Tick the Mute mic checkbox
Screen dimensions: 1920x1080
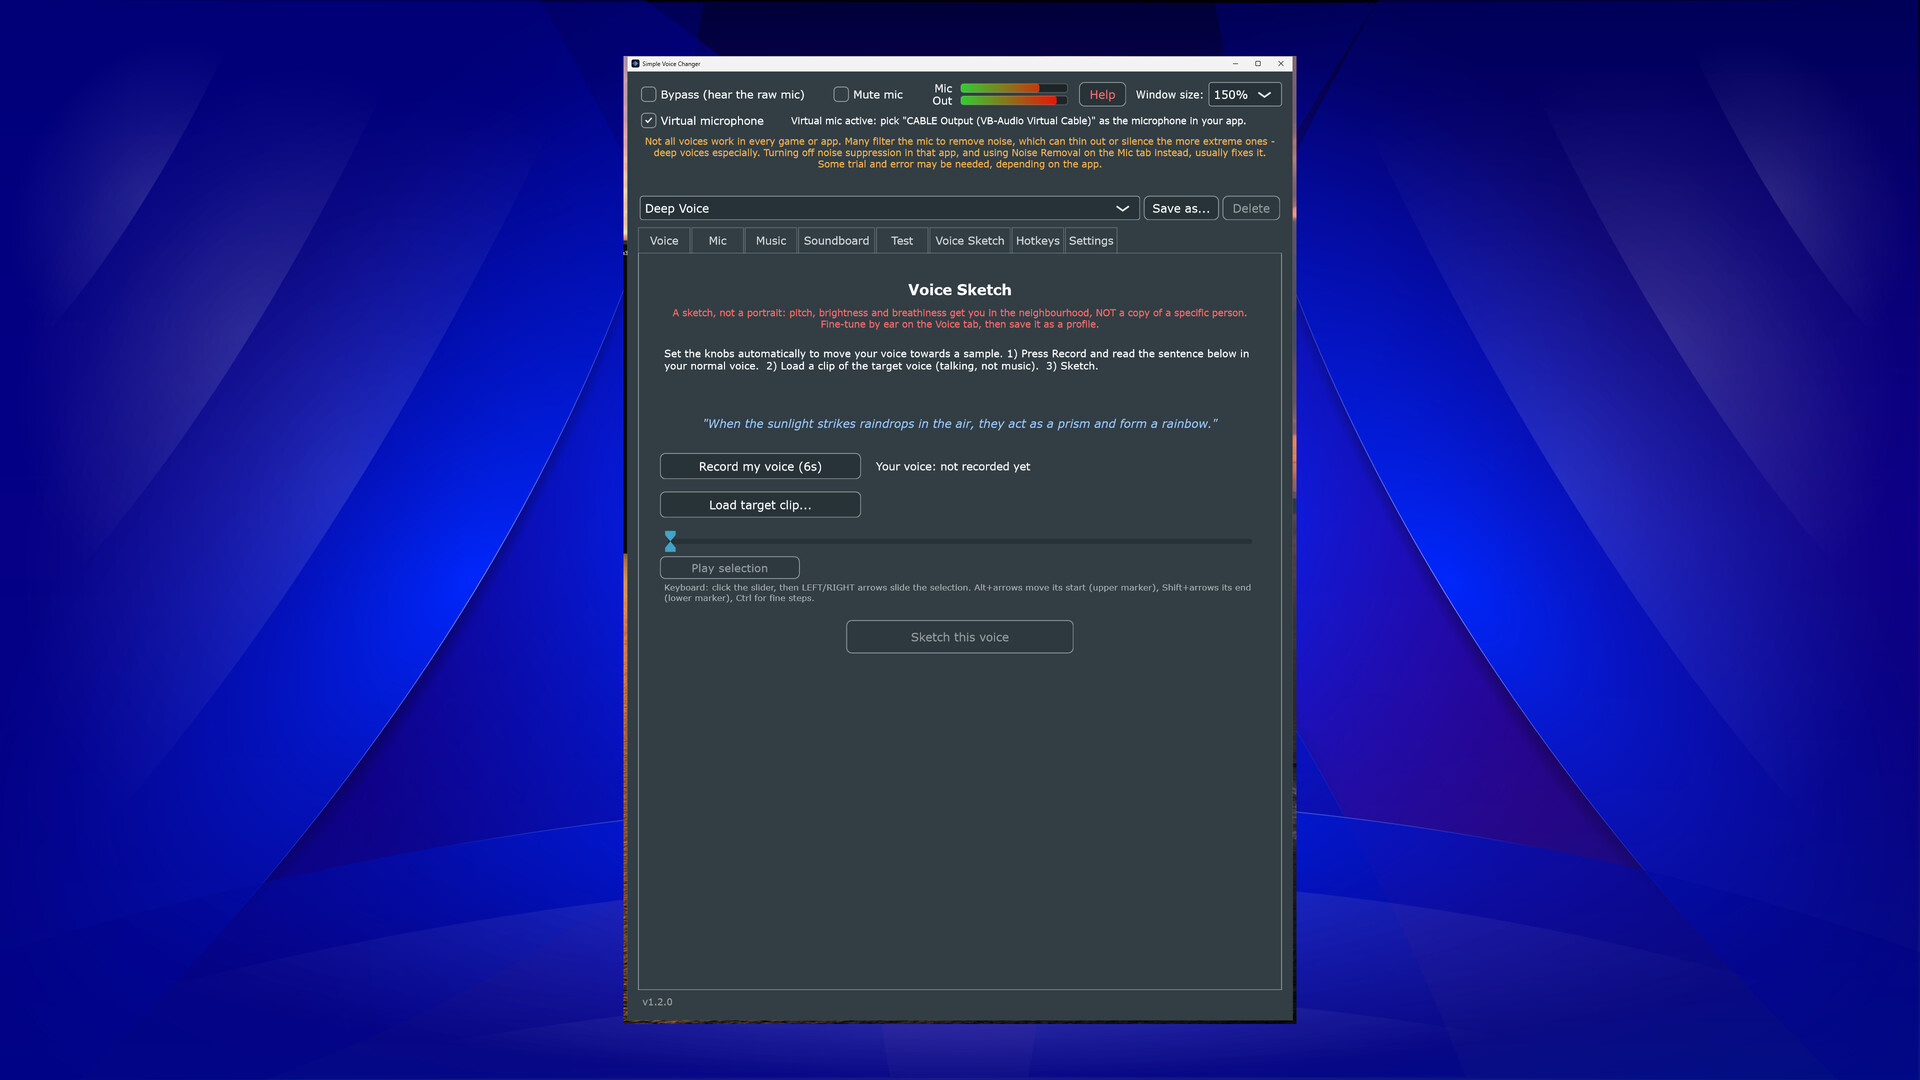[x=841, y=95]
